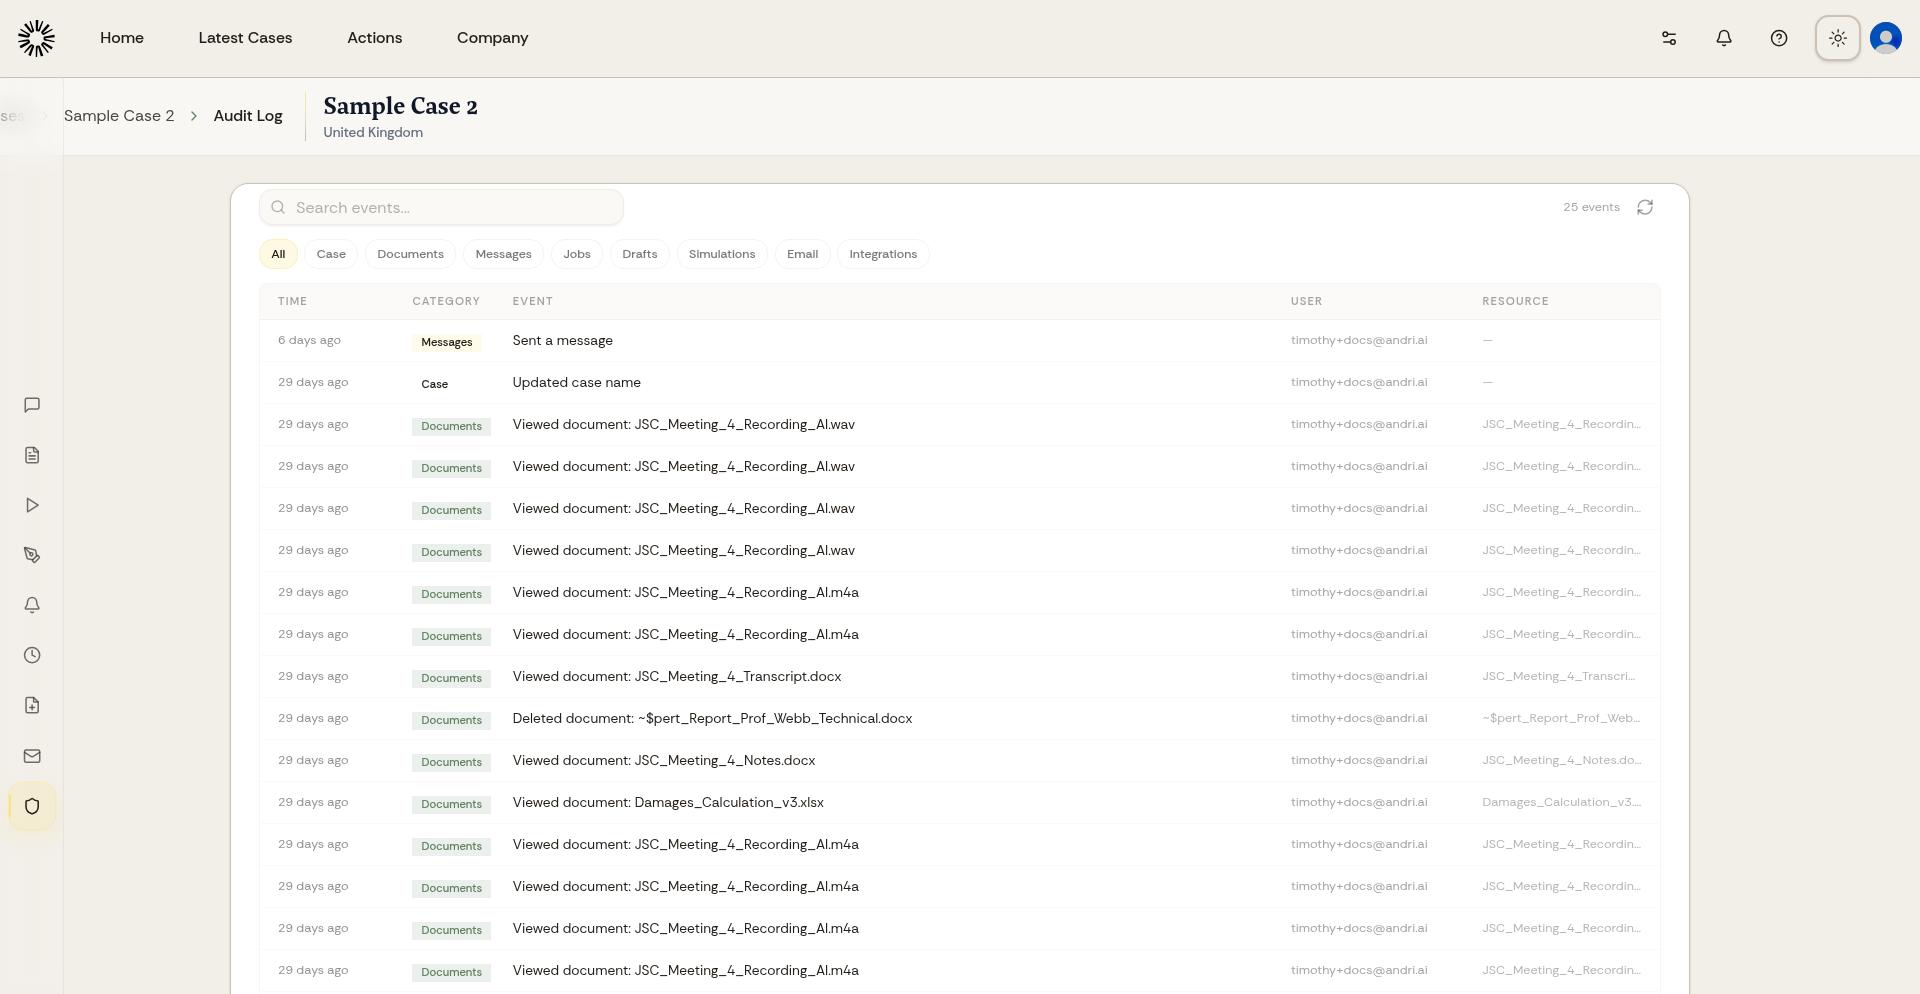Enable the Documents events filter
This screenshot has width=1920, height=994.
[x=410, y=254]
